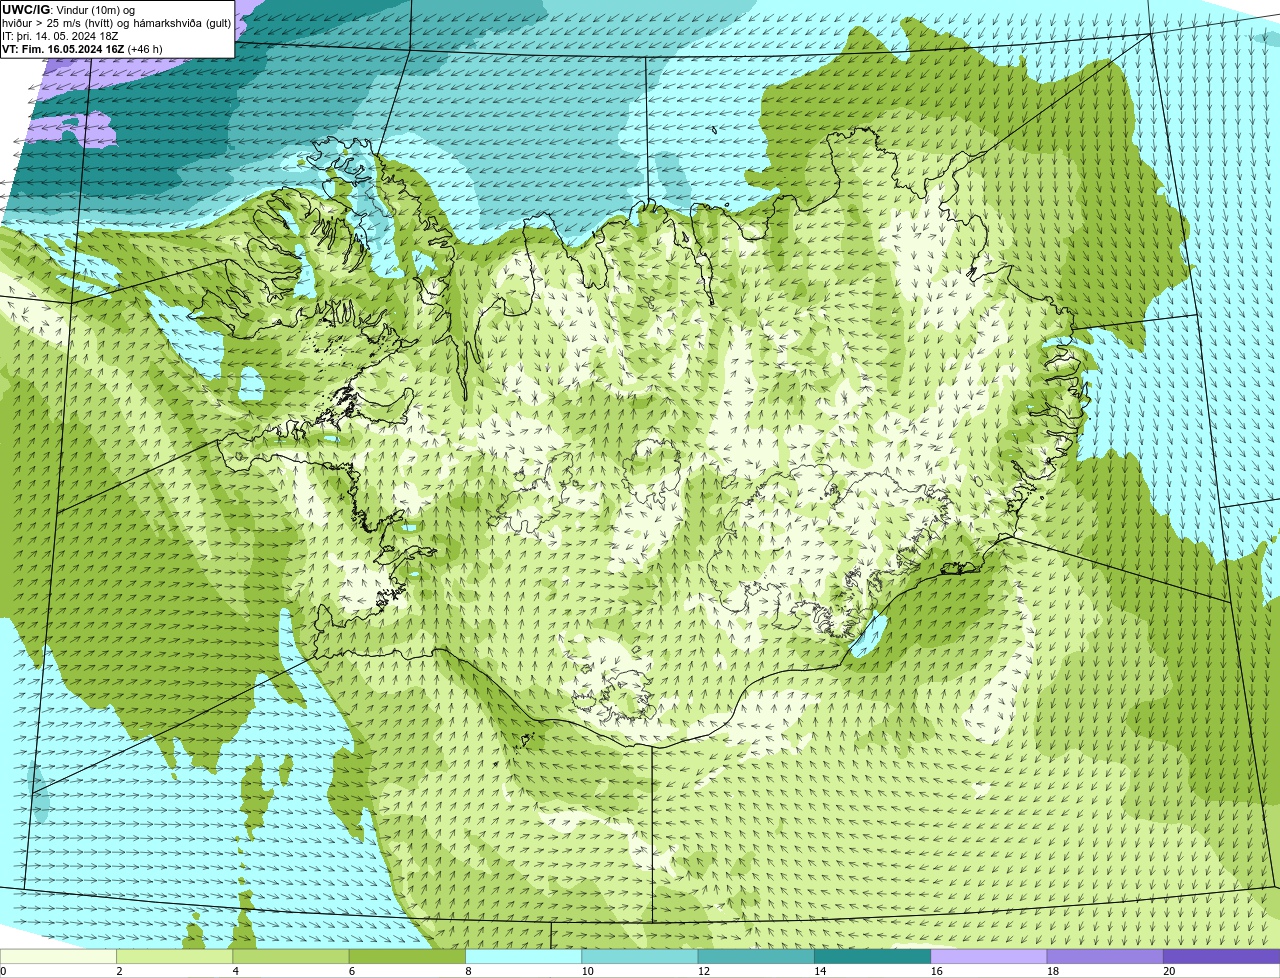The image size is (1280, 978).
Task: Click the 10–12 m/s light teal swatch
Action: (x=640, y=956)
